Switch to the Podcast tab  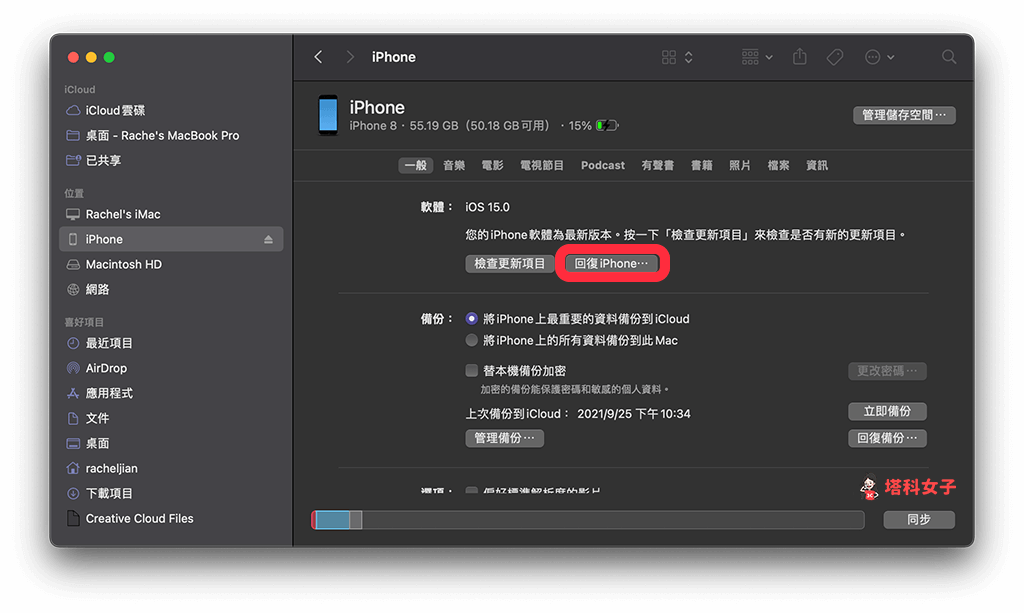[x=603, y=166]
